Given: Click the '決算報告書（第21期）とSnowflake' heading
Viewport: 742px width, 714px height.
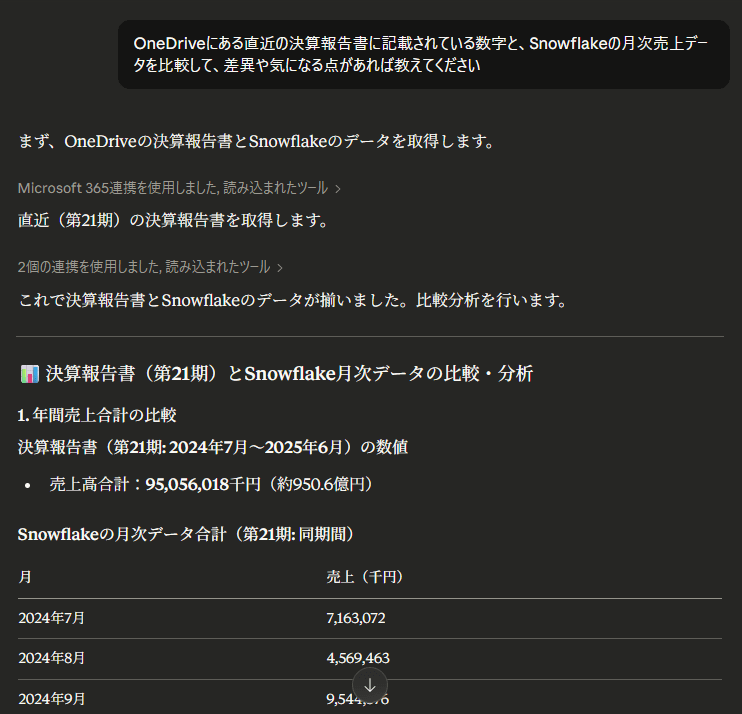Looking at the screenshot, I should (x=289, y=374).
